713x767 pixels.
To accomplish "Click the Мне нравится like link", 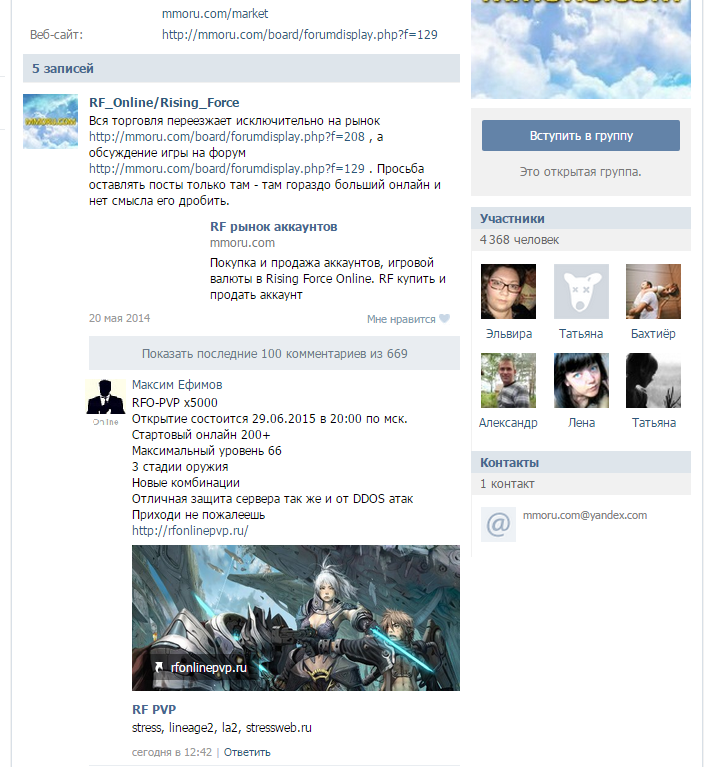I will [401, 319].
